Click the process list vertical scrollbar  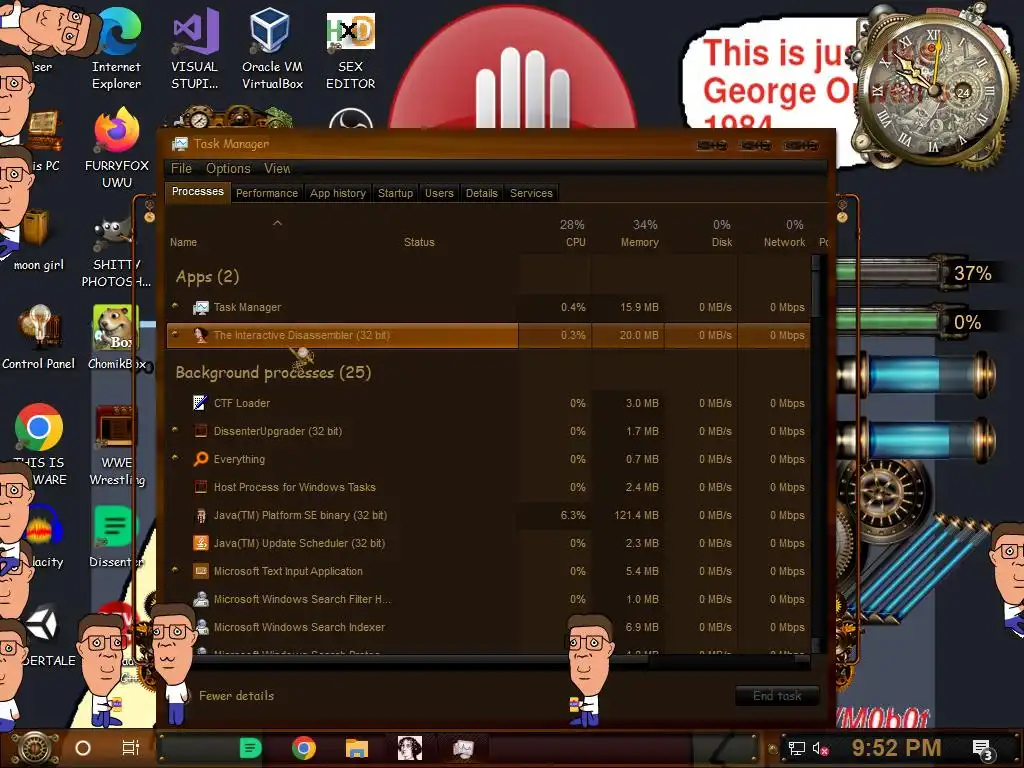(815, 454)
